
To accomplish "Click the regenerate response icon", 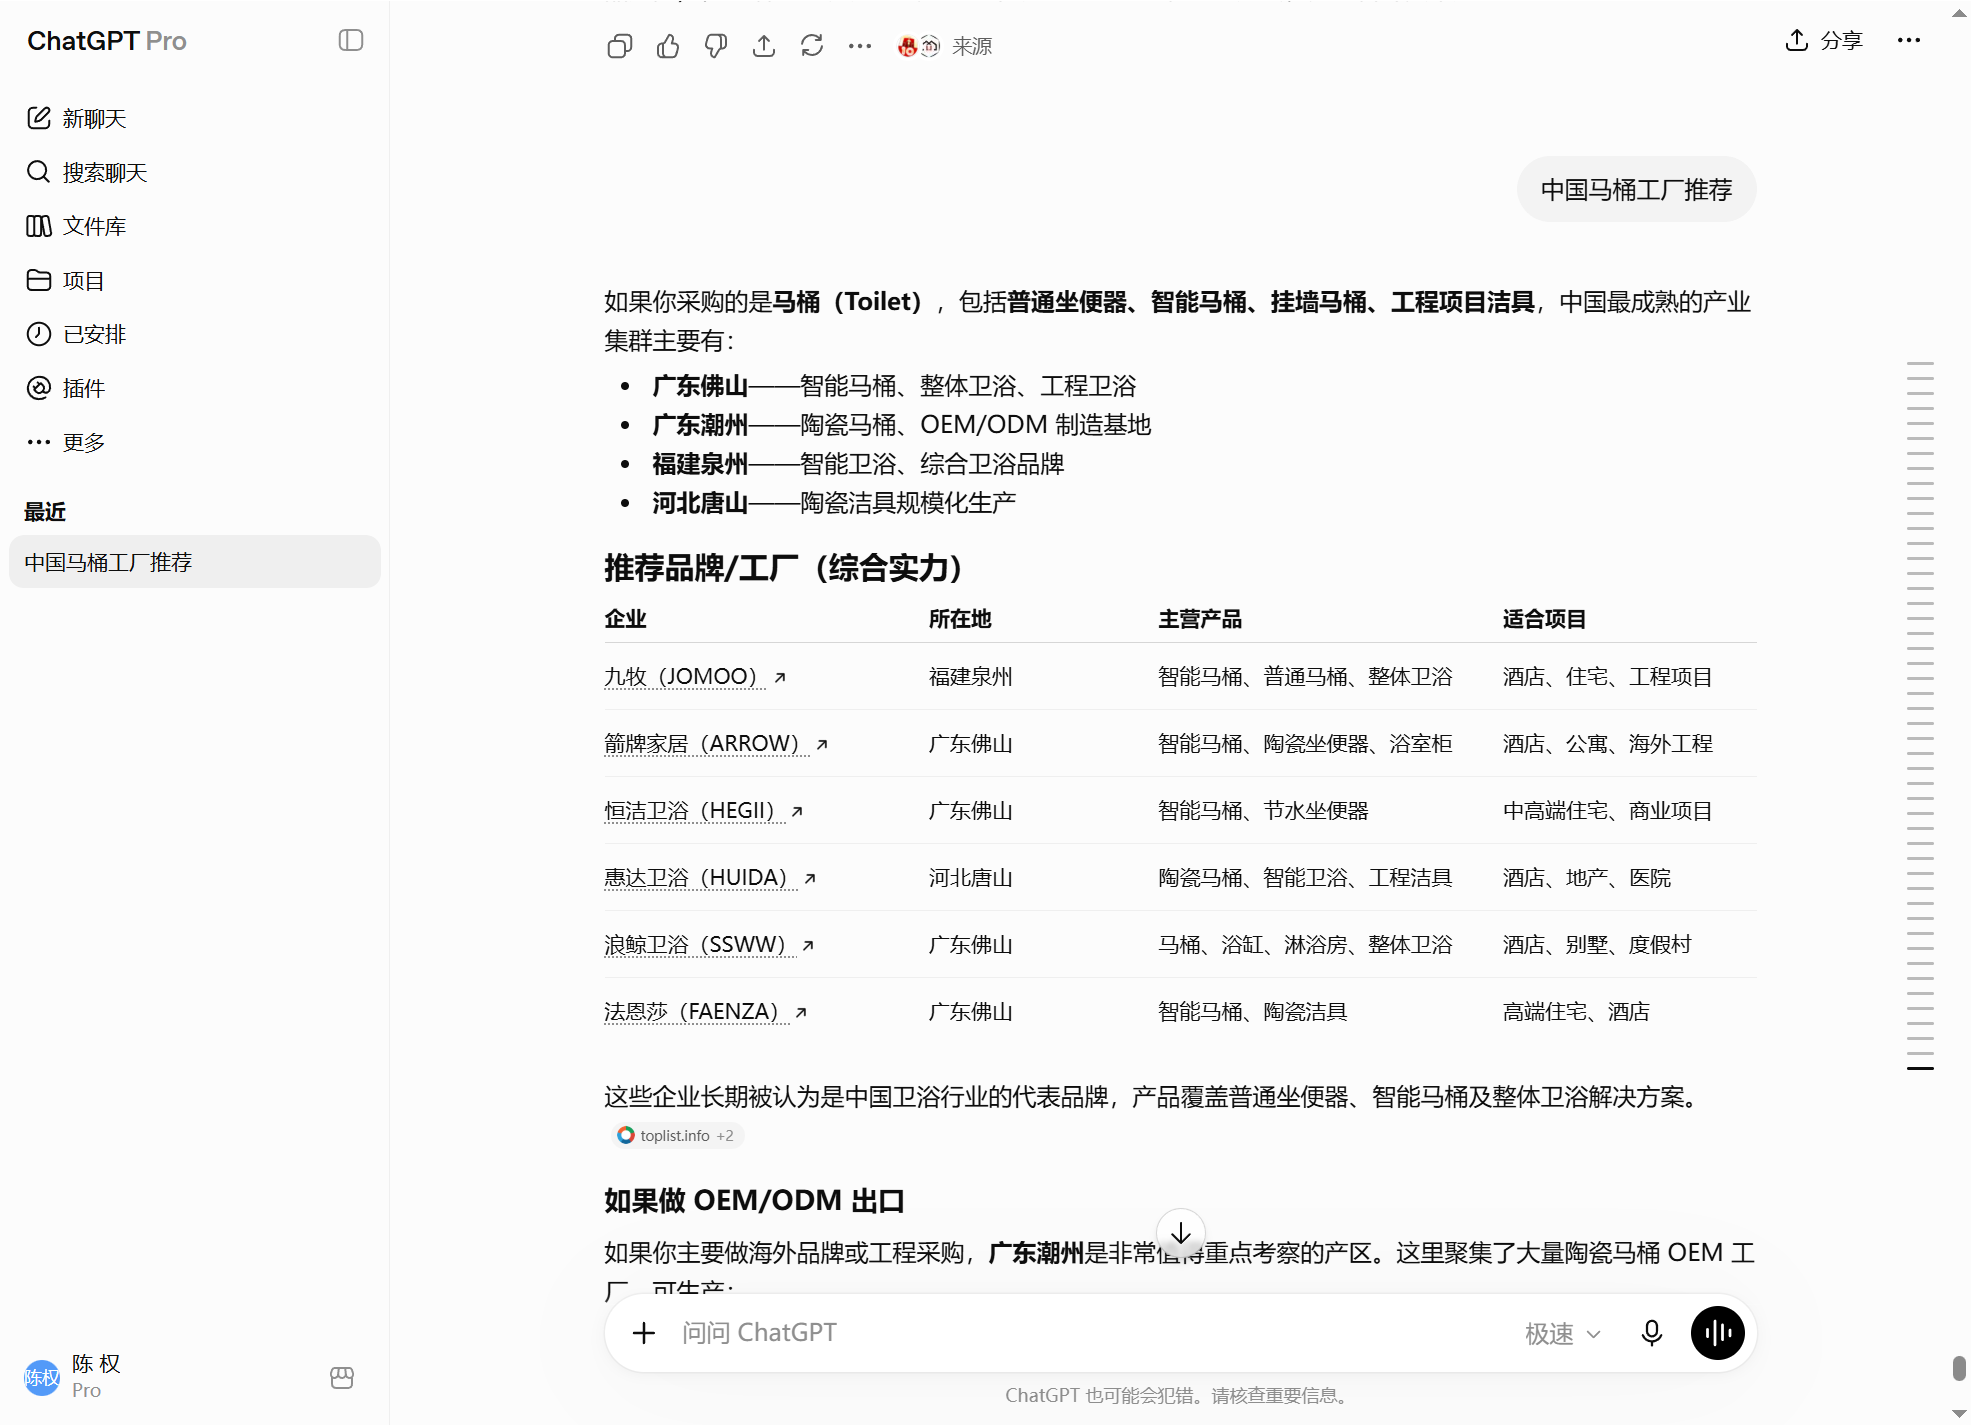I will click(812, 46).
